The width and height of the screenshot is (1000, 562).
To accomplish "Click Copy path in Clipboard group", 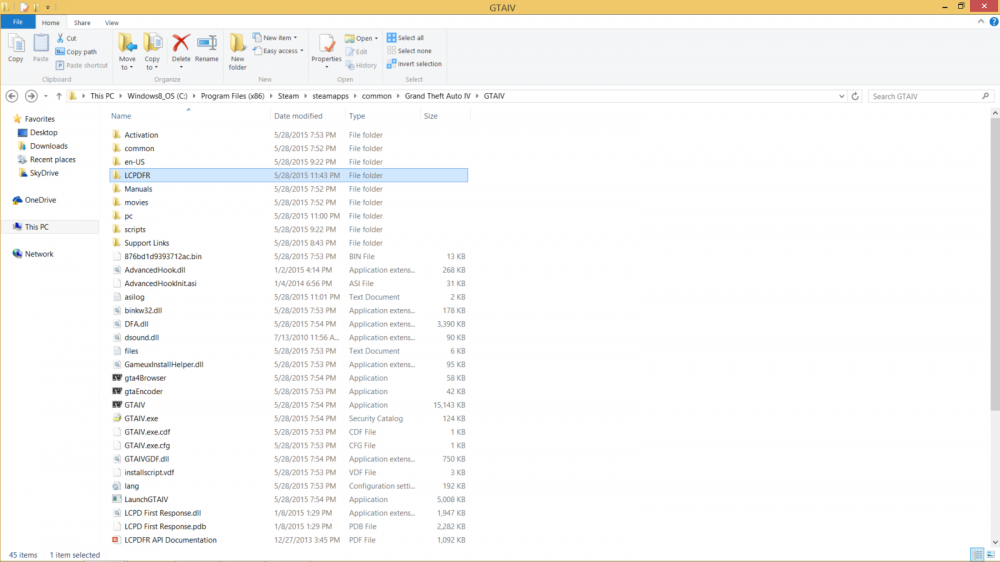I will click(x=76, y=52).
